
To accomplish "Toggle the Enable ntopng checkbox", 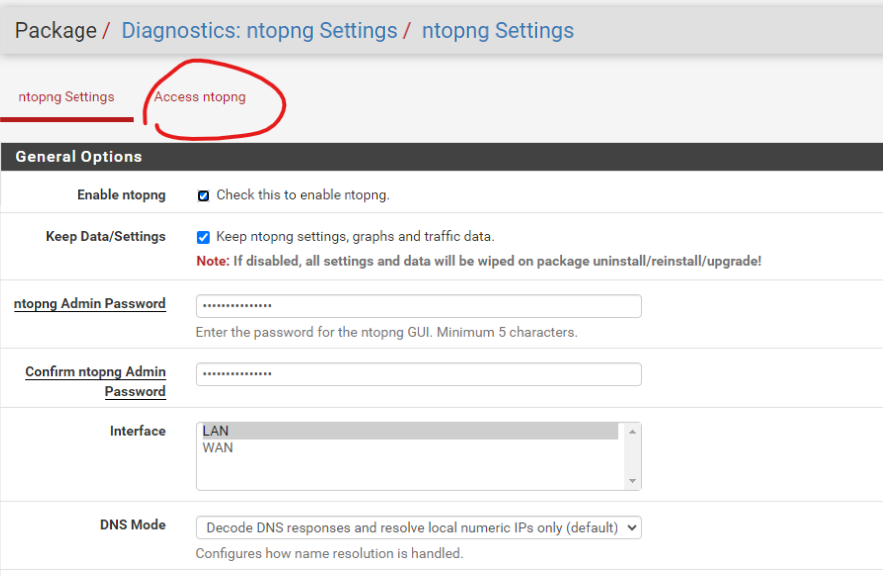I will click(x=204, y=196).
